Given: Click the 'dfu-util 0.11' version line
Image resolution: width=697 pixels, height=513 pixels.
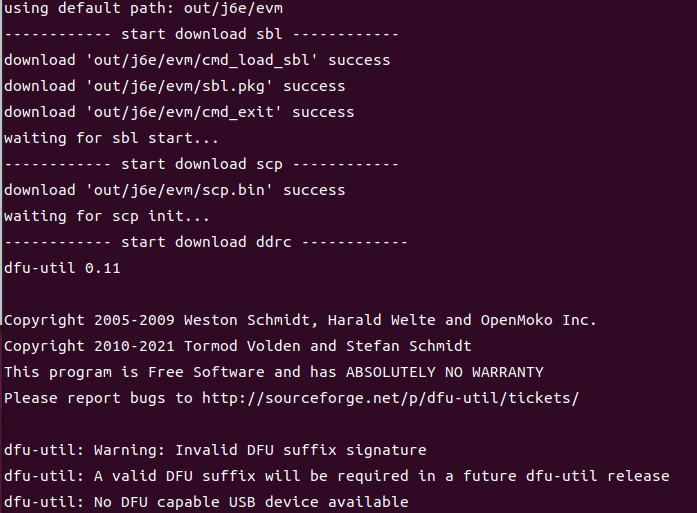Looking at the screenshot, I should 62,268.
